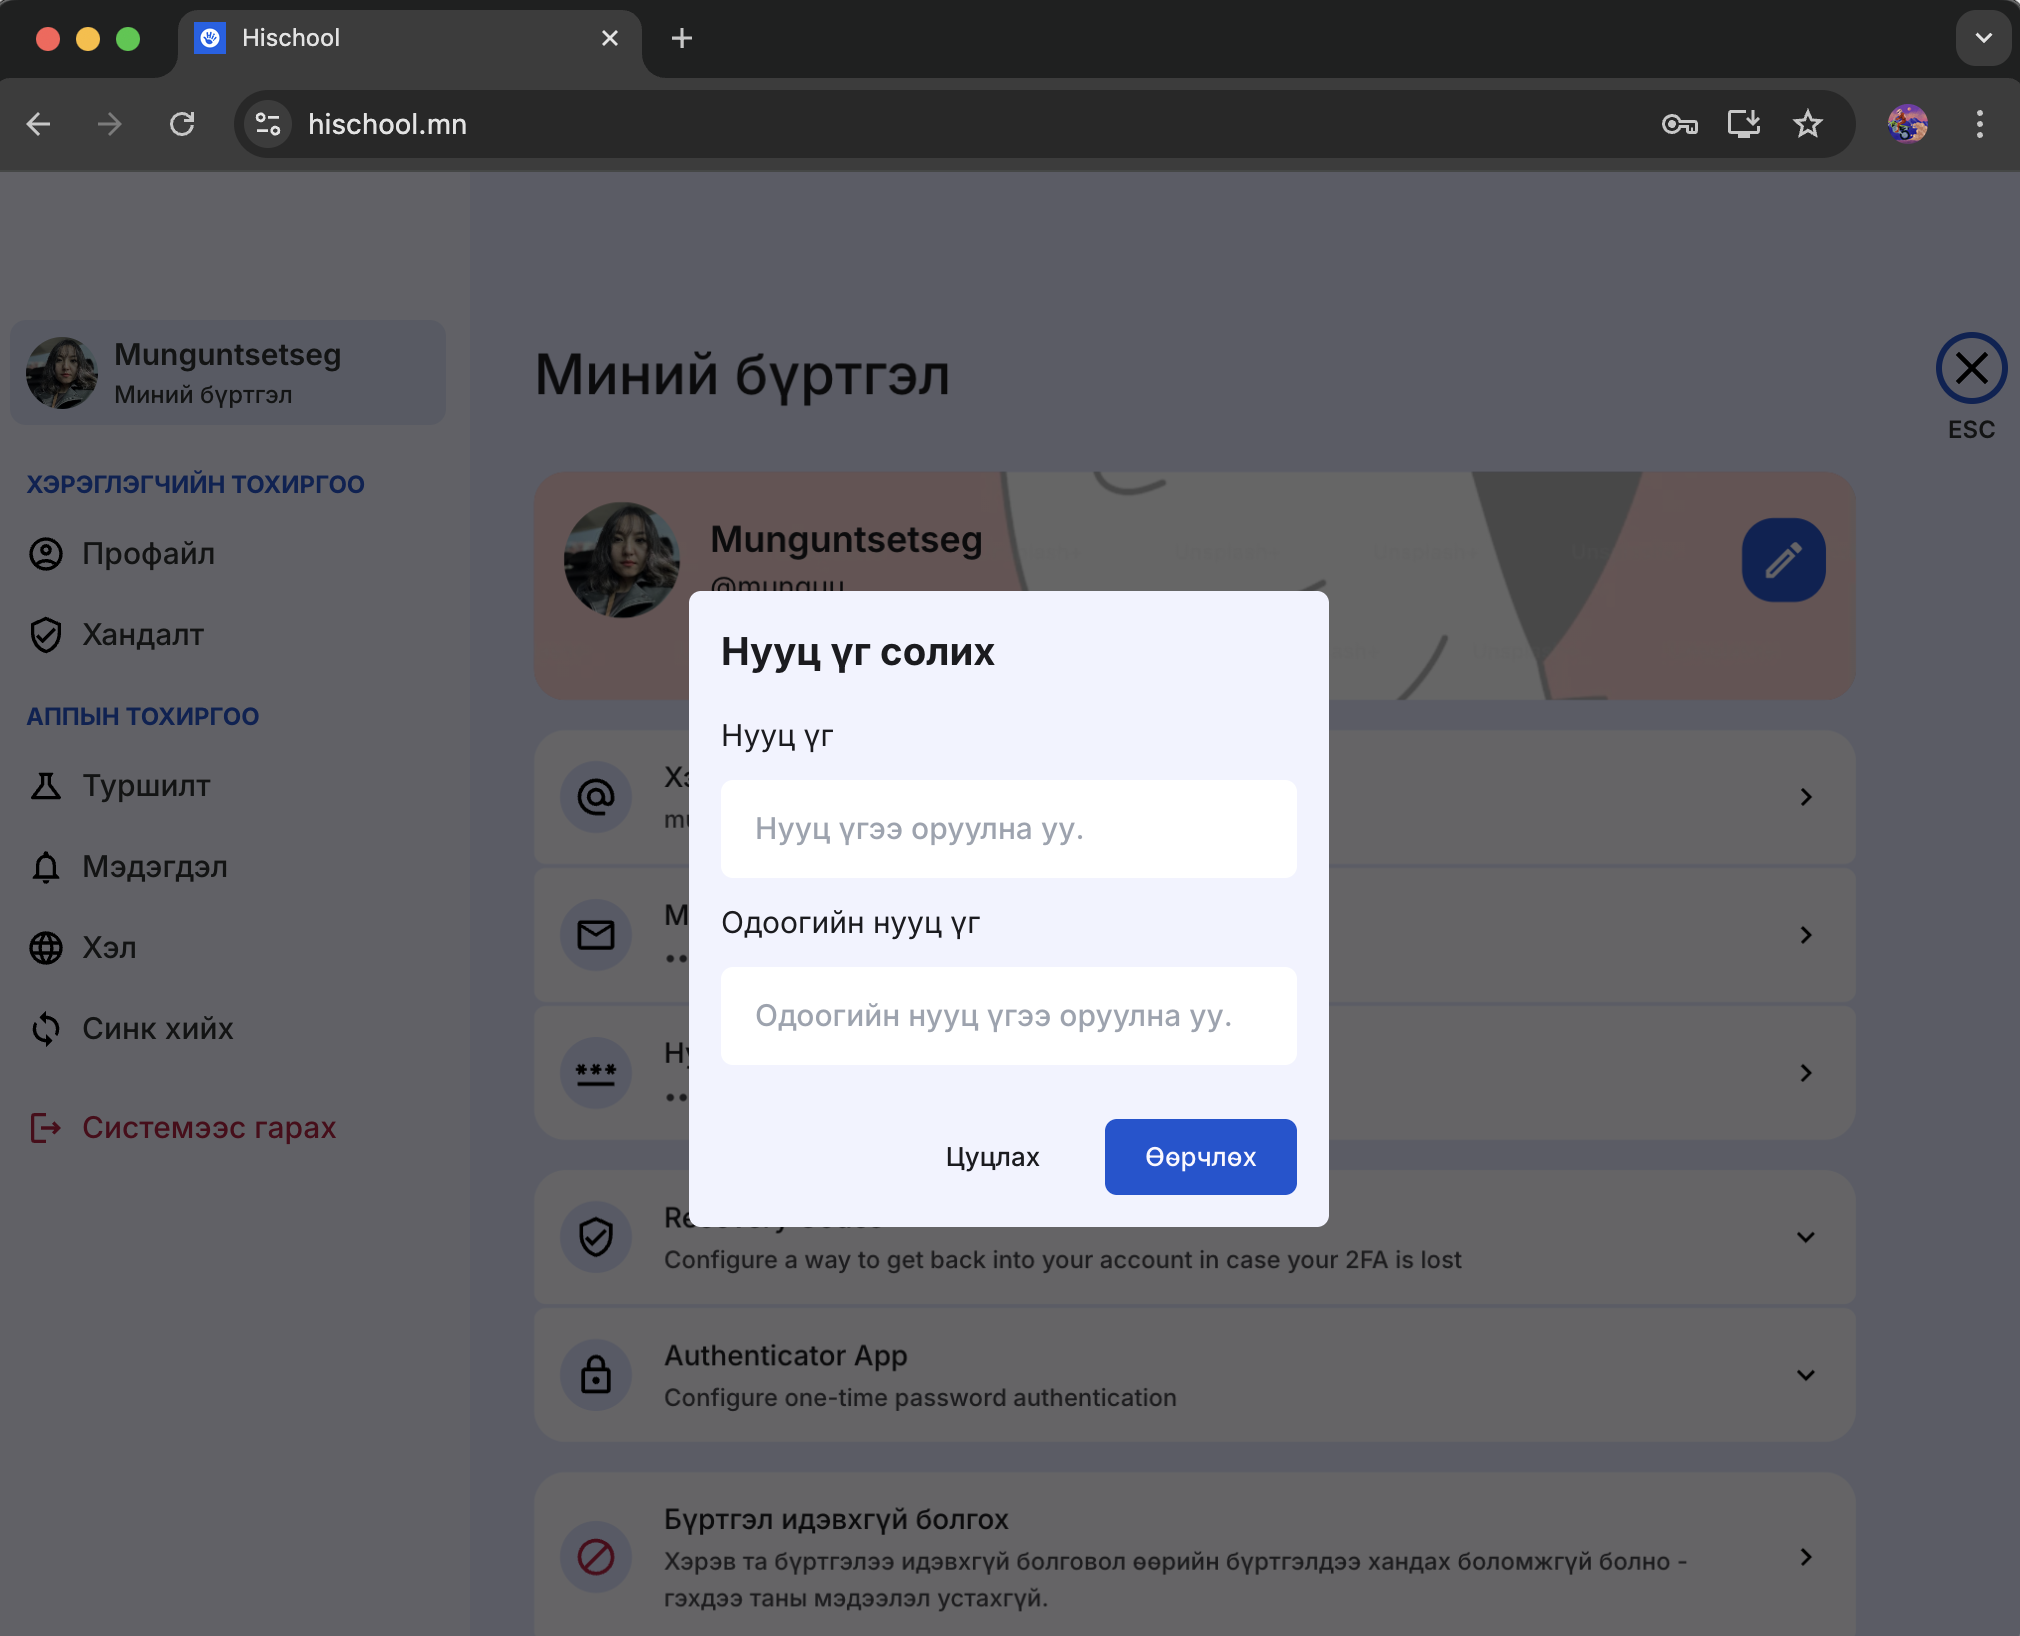Open the Профайл sidebar item
The width and height of the screenshot is (2020, 1636).
tap(148, 554)
